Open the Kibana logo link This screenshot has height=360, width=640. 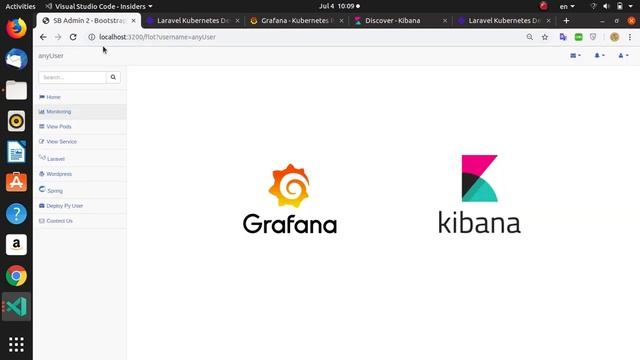pyautogui.click(x=479, y=194)
